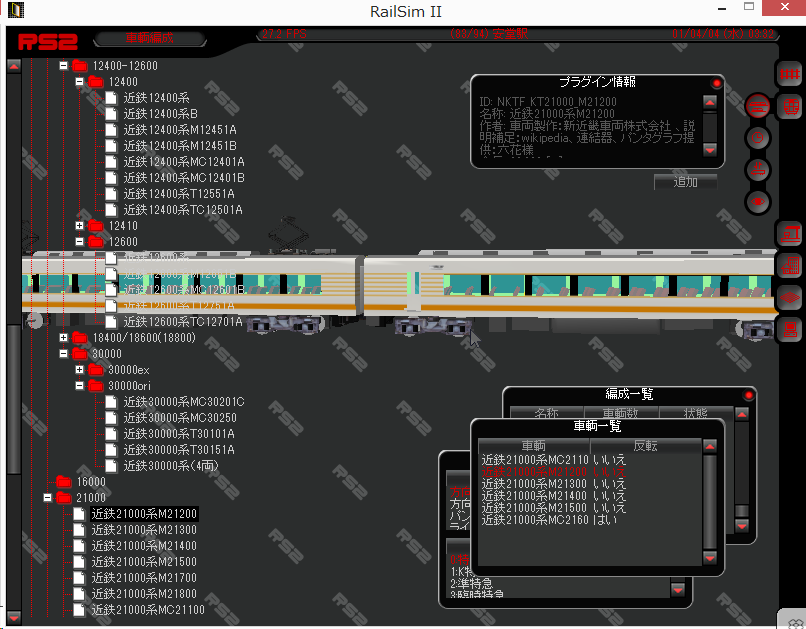Click the folder icon of 18400/18600(18800)
The height and width of the screenshot is (629, 806).
[80, 338]
